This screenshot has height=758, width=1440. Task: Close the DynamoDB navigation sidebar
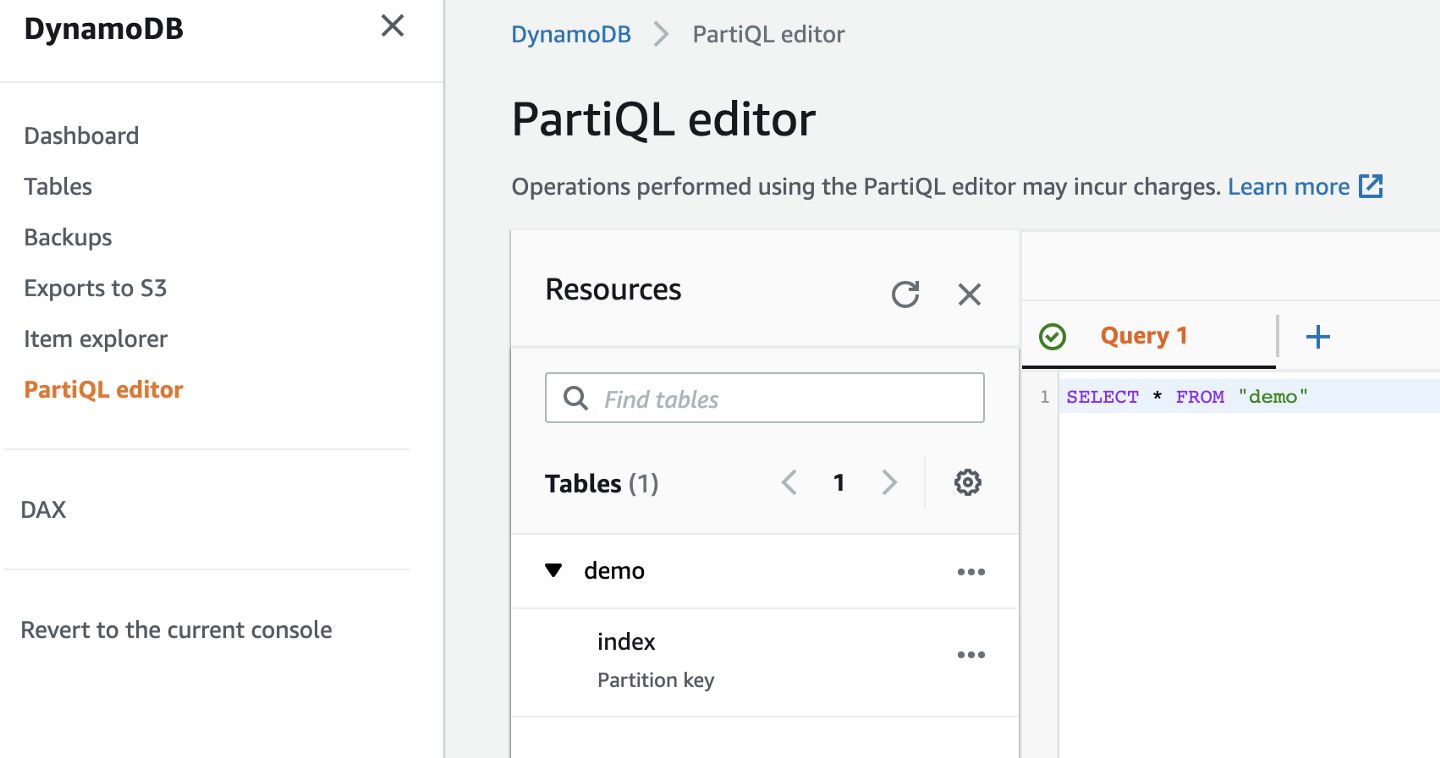click(393, 27)
